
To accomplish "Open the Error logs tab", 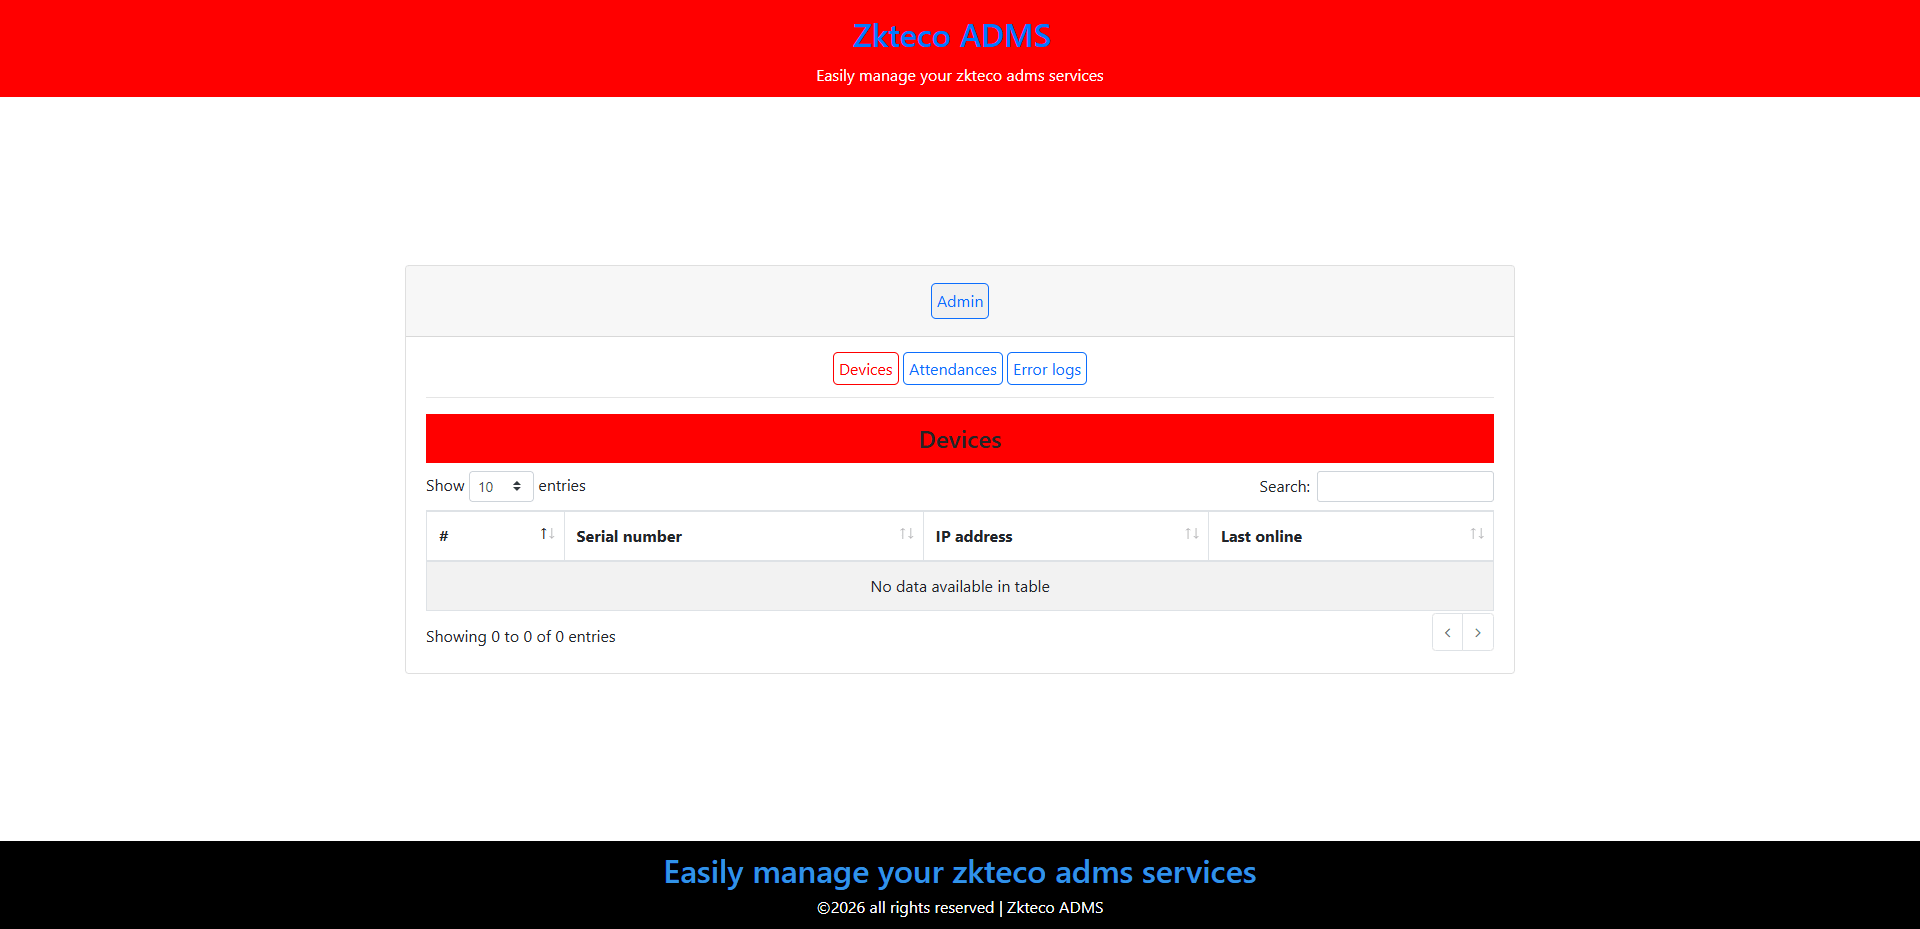I will tap(1047, 369).
